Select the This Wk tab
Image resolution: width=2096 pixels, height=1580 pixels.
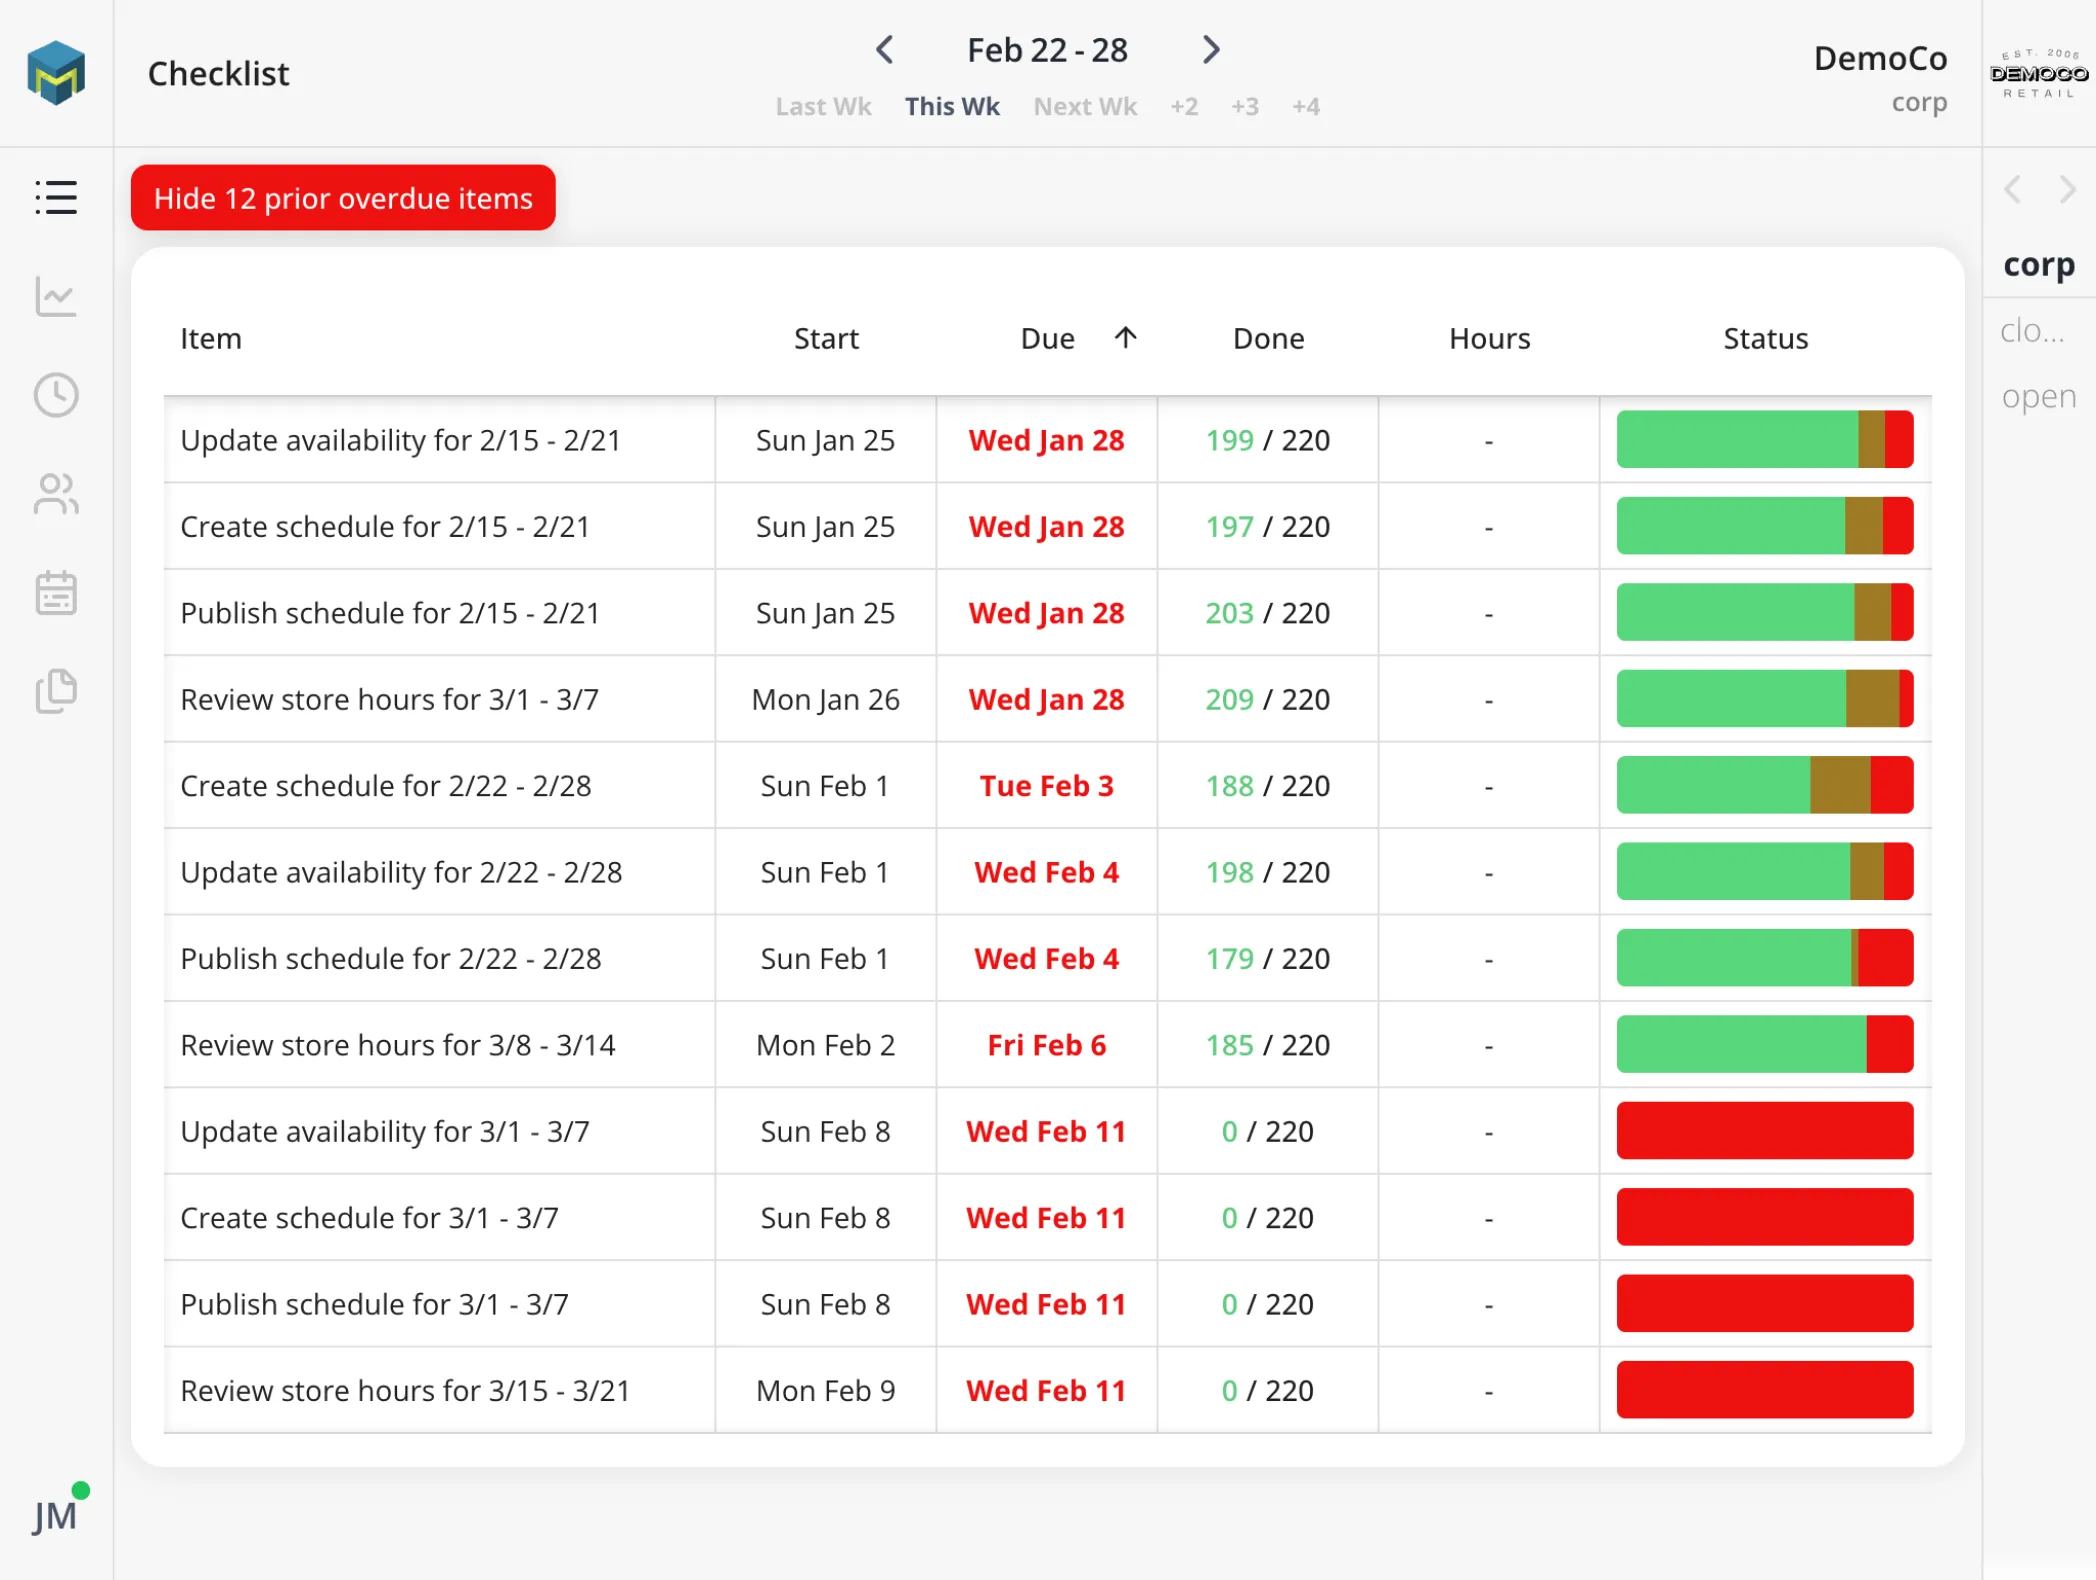click(x=952, y=106)
